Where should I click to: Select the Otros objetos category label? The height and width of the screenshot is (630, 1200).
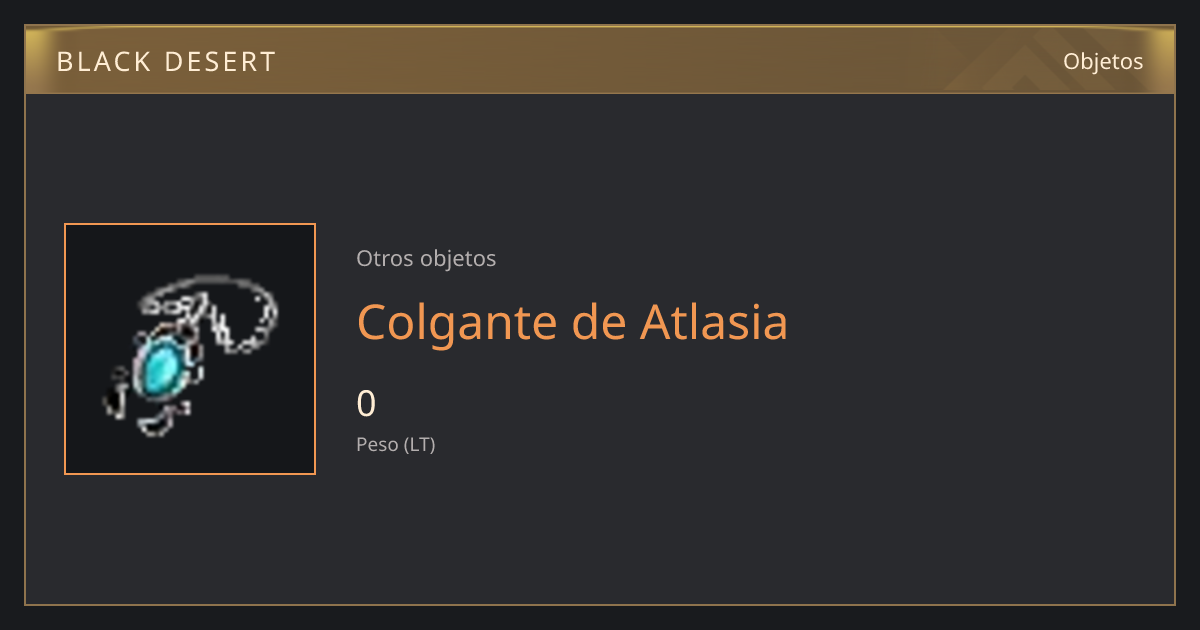(x=426, y=258)
